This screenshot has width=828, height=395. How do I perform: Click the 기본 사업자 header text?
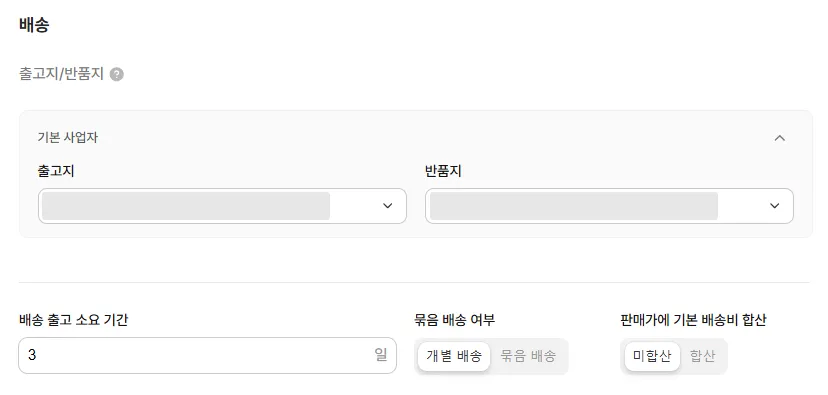pos(68,138)
